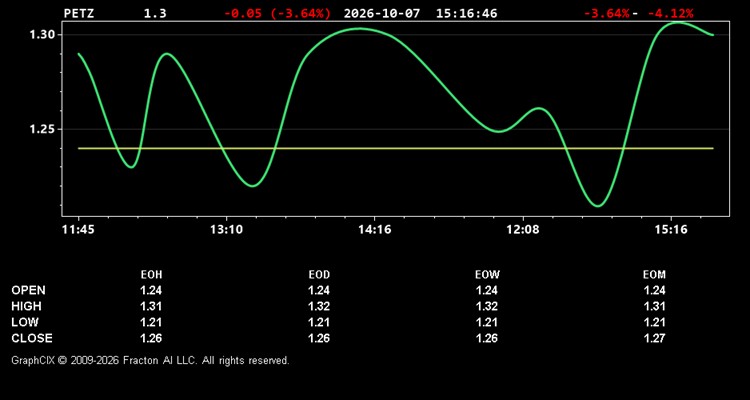Select the date 2026-10-07
750x400 pixels.
pos(382,13)
